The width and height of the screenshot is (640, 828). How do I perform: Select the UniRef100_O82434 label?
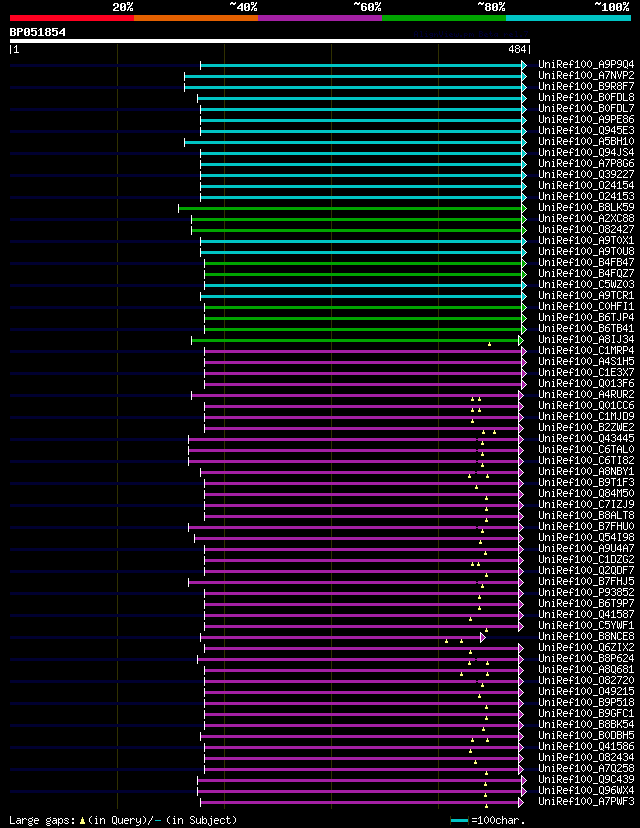click(x=586, y=758)
